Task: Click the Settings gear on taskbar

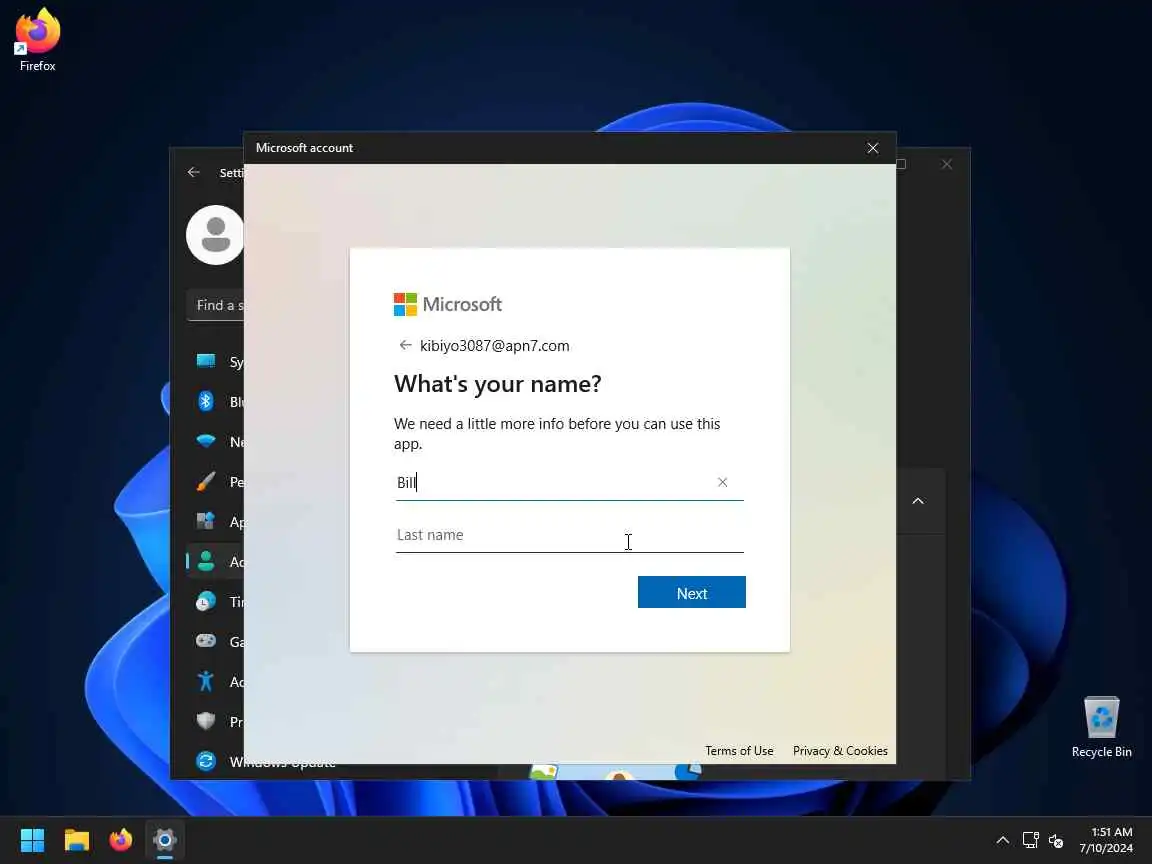Action: (165, 840)
